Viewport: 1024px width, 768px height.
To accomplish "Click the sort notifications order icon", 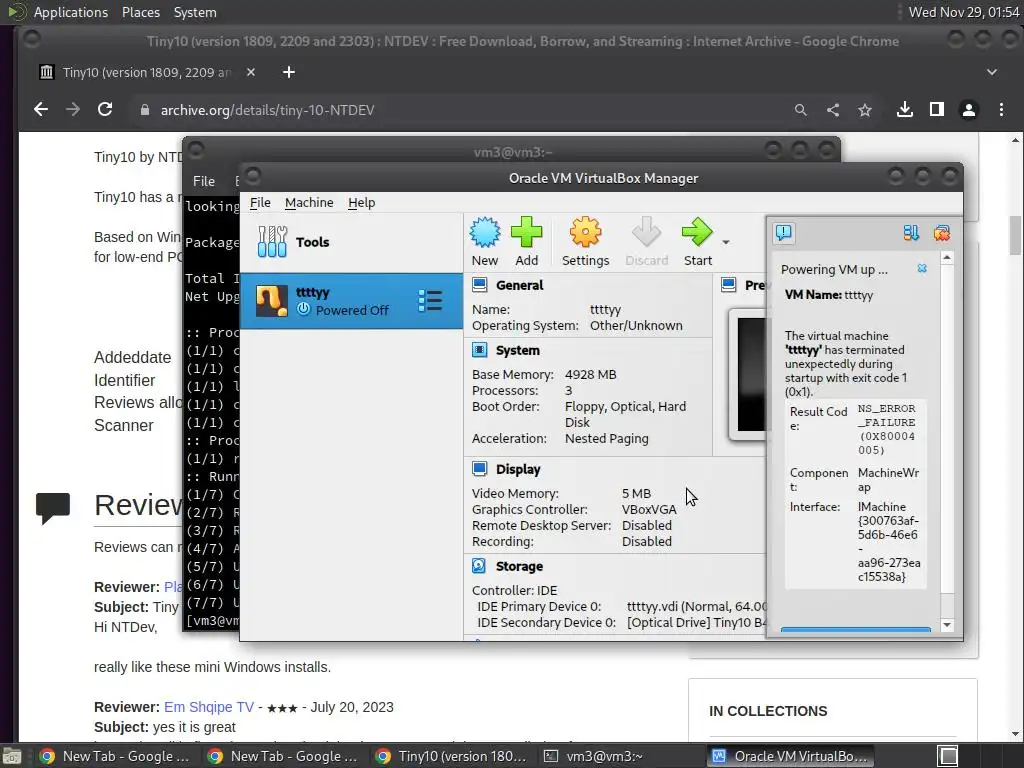I will tap(911, 232).
